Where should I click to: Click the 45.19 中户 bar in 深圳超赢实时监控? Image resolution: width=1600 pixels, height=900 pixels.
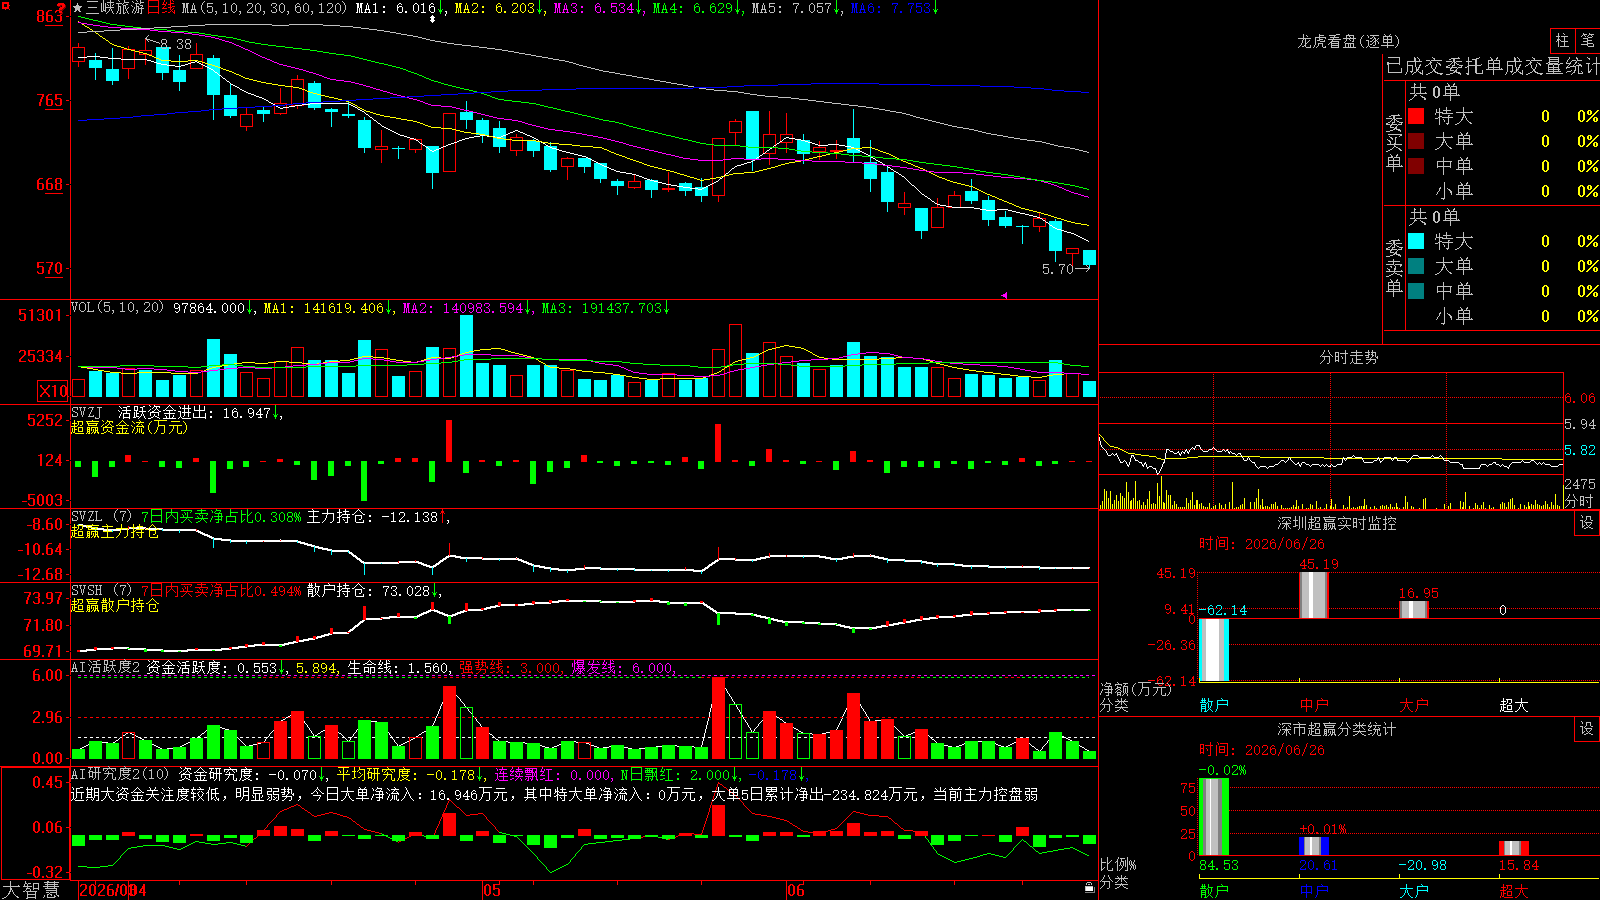click(1314, 595)
